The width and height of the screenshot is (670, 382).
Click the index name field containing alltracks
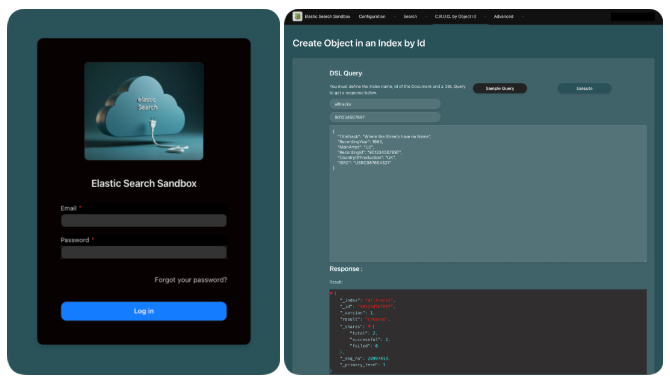pyautogui.click(x=385, y=104)
